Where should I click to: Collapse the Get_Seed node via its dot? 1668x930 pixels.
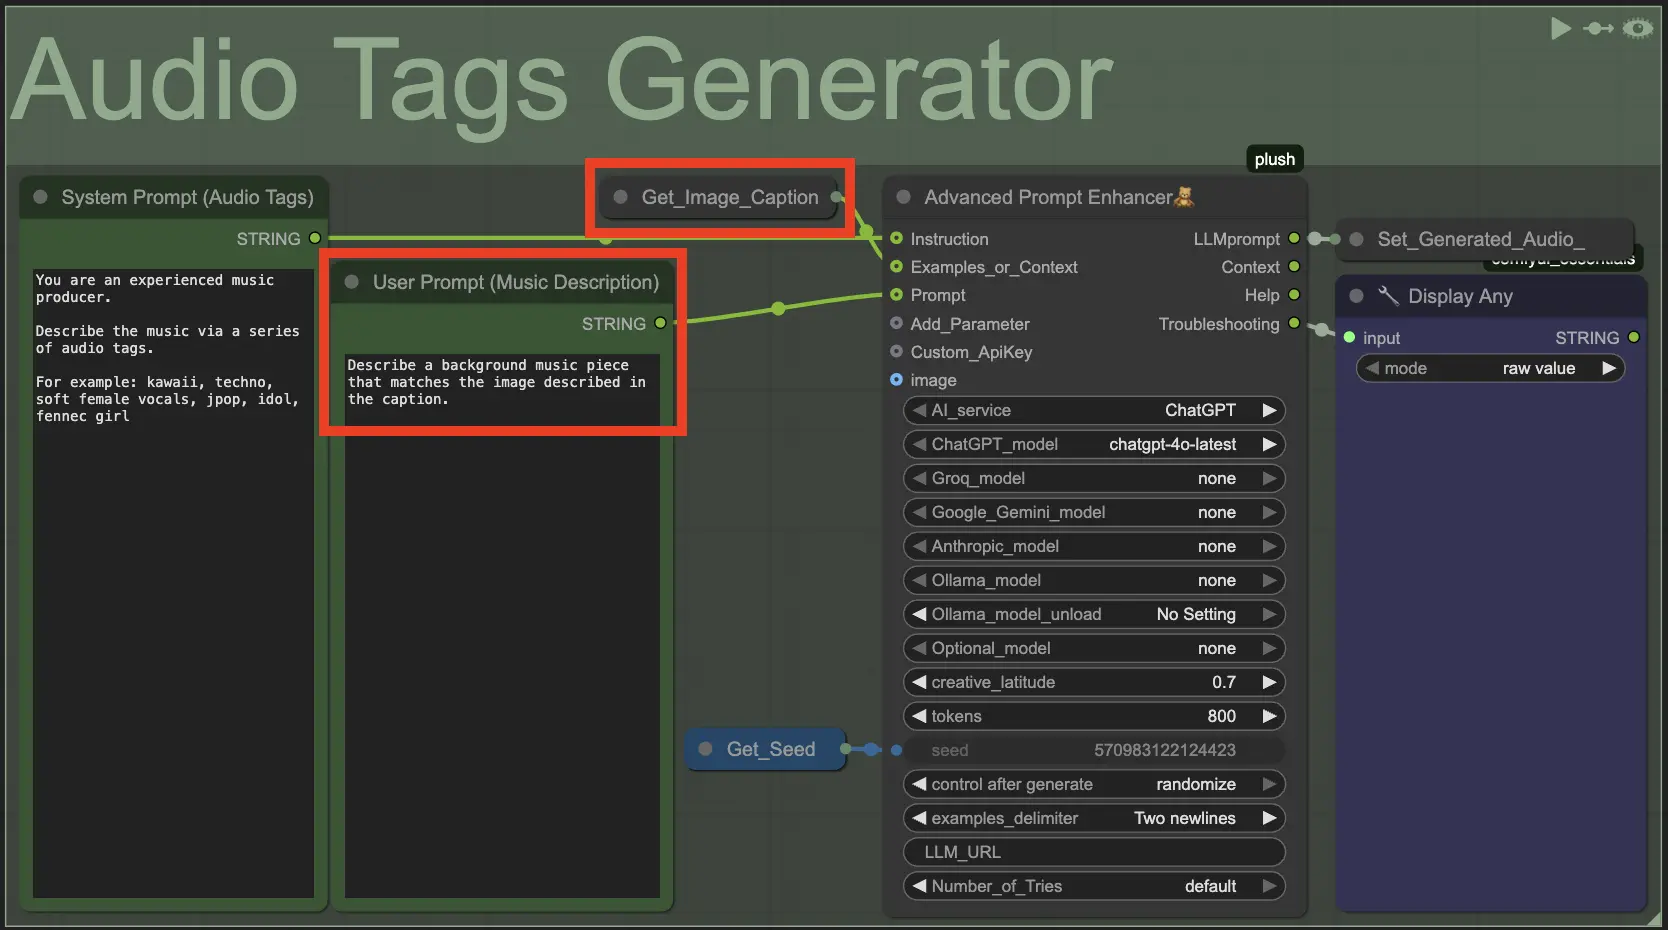pyautogui.click(x=705, y=749)
